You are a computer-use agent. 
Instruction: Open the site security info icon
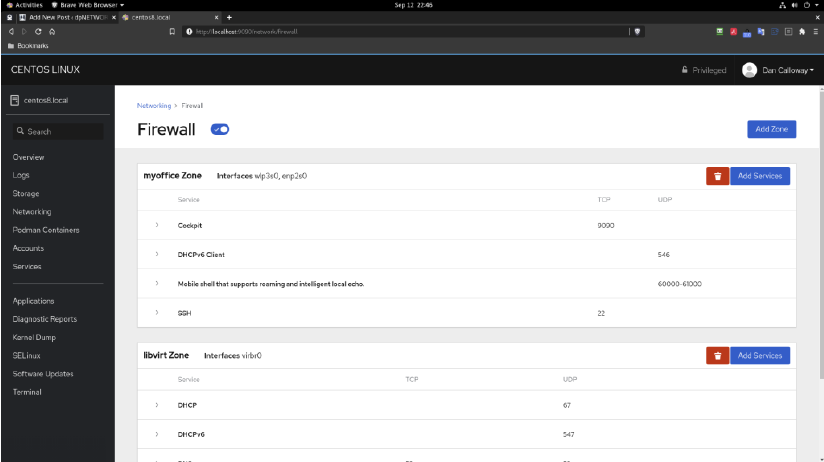pos(189,32)
